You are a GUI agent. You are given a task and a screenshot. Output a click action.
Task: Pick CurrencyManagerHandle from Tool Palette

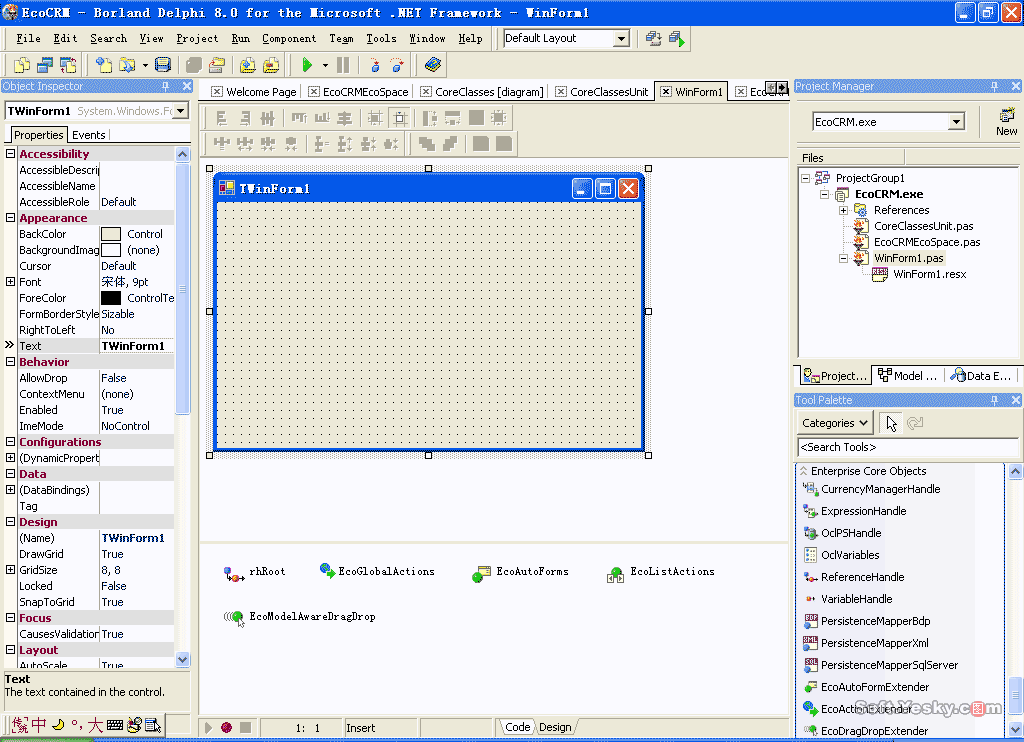[880, 489]
